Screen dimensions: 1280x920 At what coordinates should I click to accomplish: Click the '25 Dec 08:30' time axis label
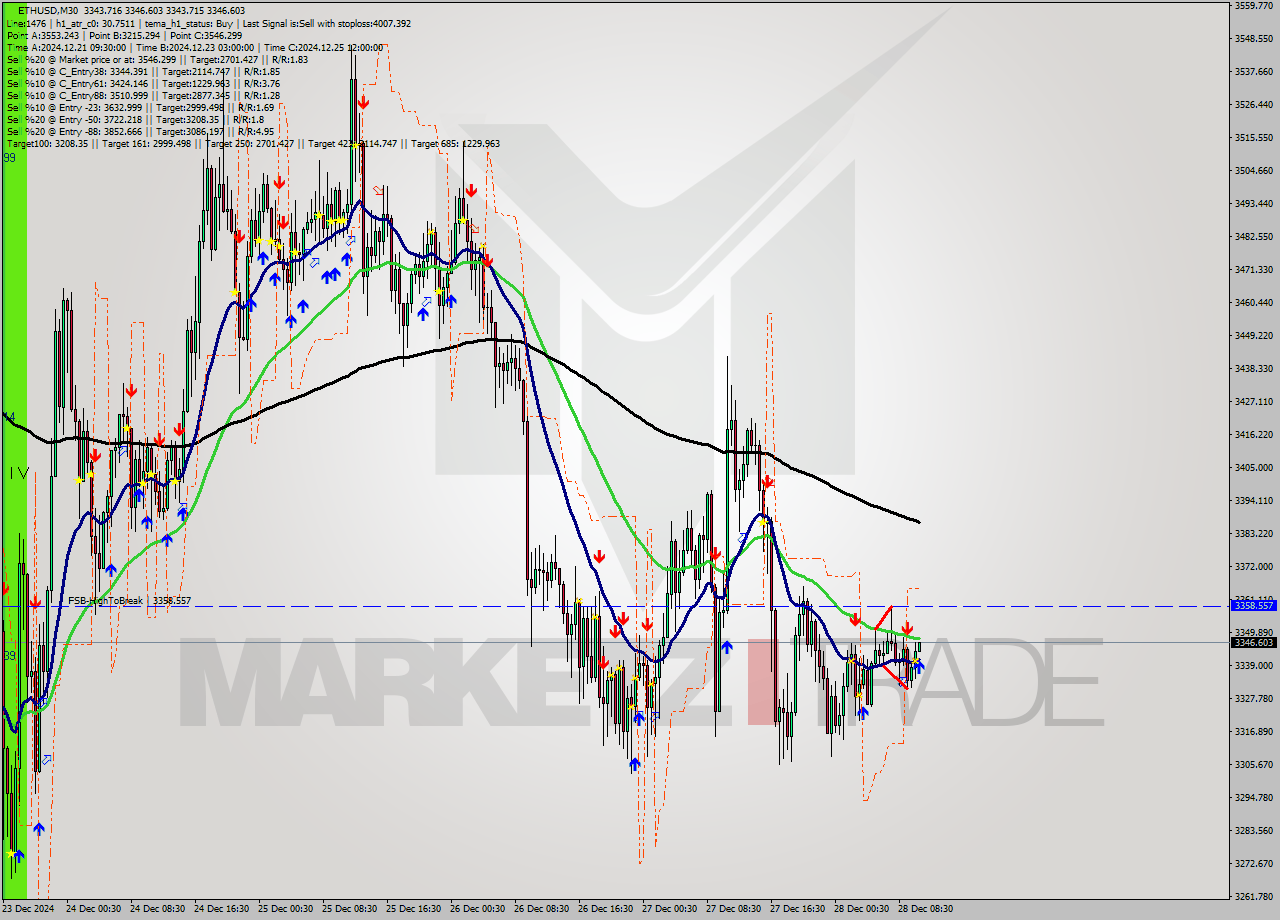coord(349,909)
